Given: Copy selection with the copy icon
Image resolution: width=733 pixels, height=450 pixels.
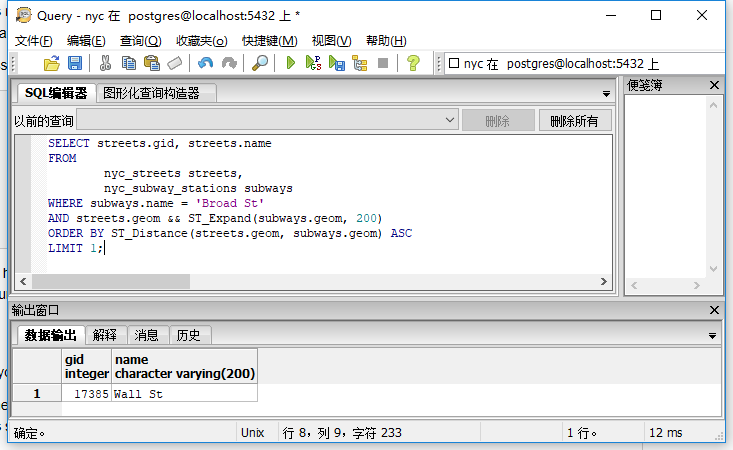Looking at the screenshot, I should click(x=129, y=63).
